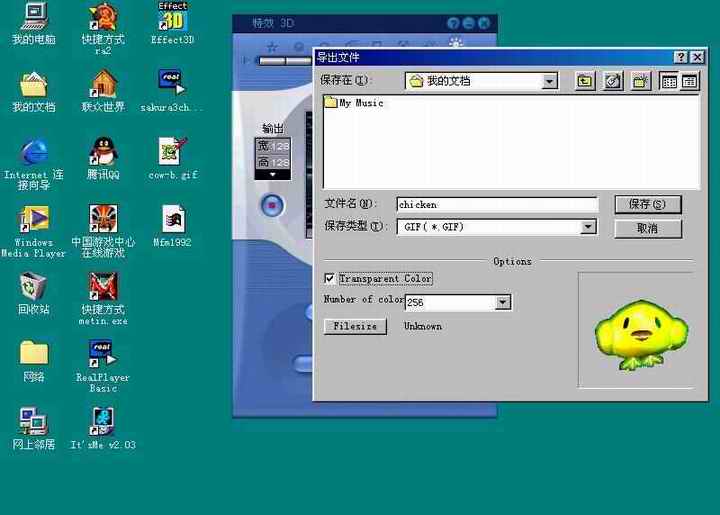Click the file name field containing chicken
The width and height of the screenshot is (720, 515).
click(497, 204)
